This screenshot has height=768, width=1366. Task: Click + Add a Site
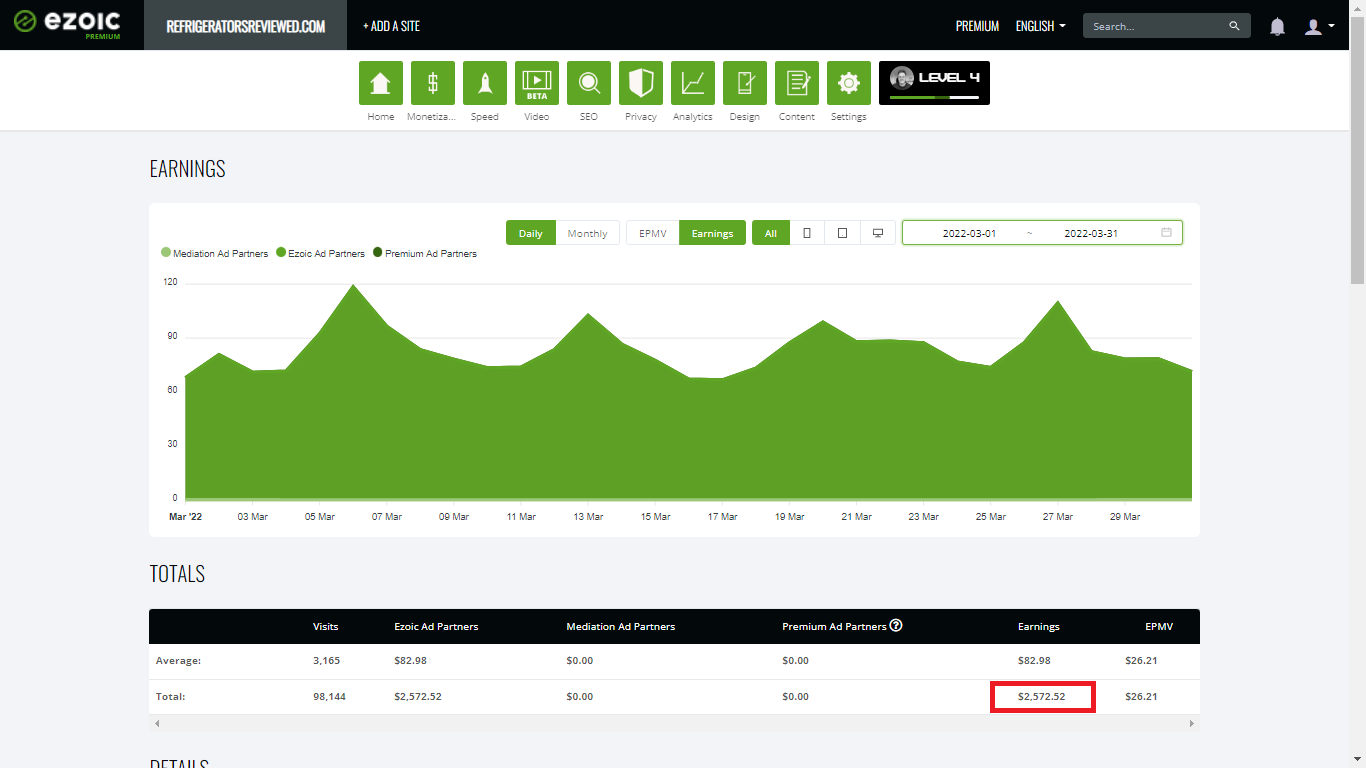click(x=391, y=26)
